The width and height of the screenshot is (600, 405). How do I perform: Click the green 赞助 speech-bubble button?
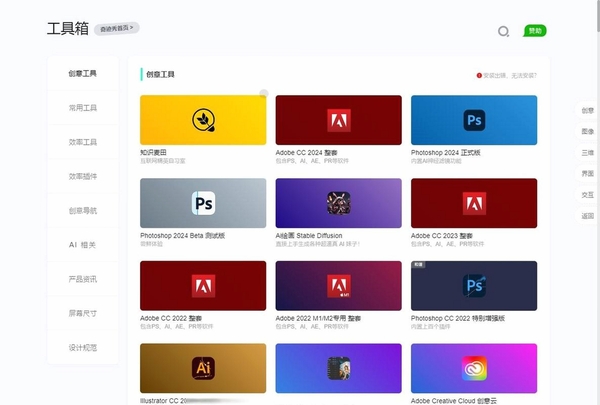(x=535, y=31)
